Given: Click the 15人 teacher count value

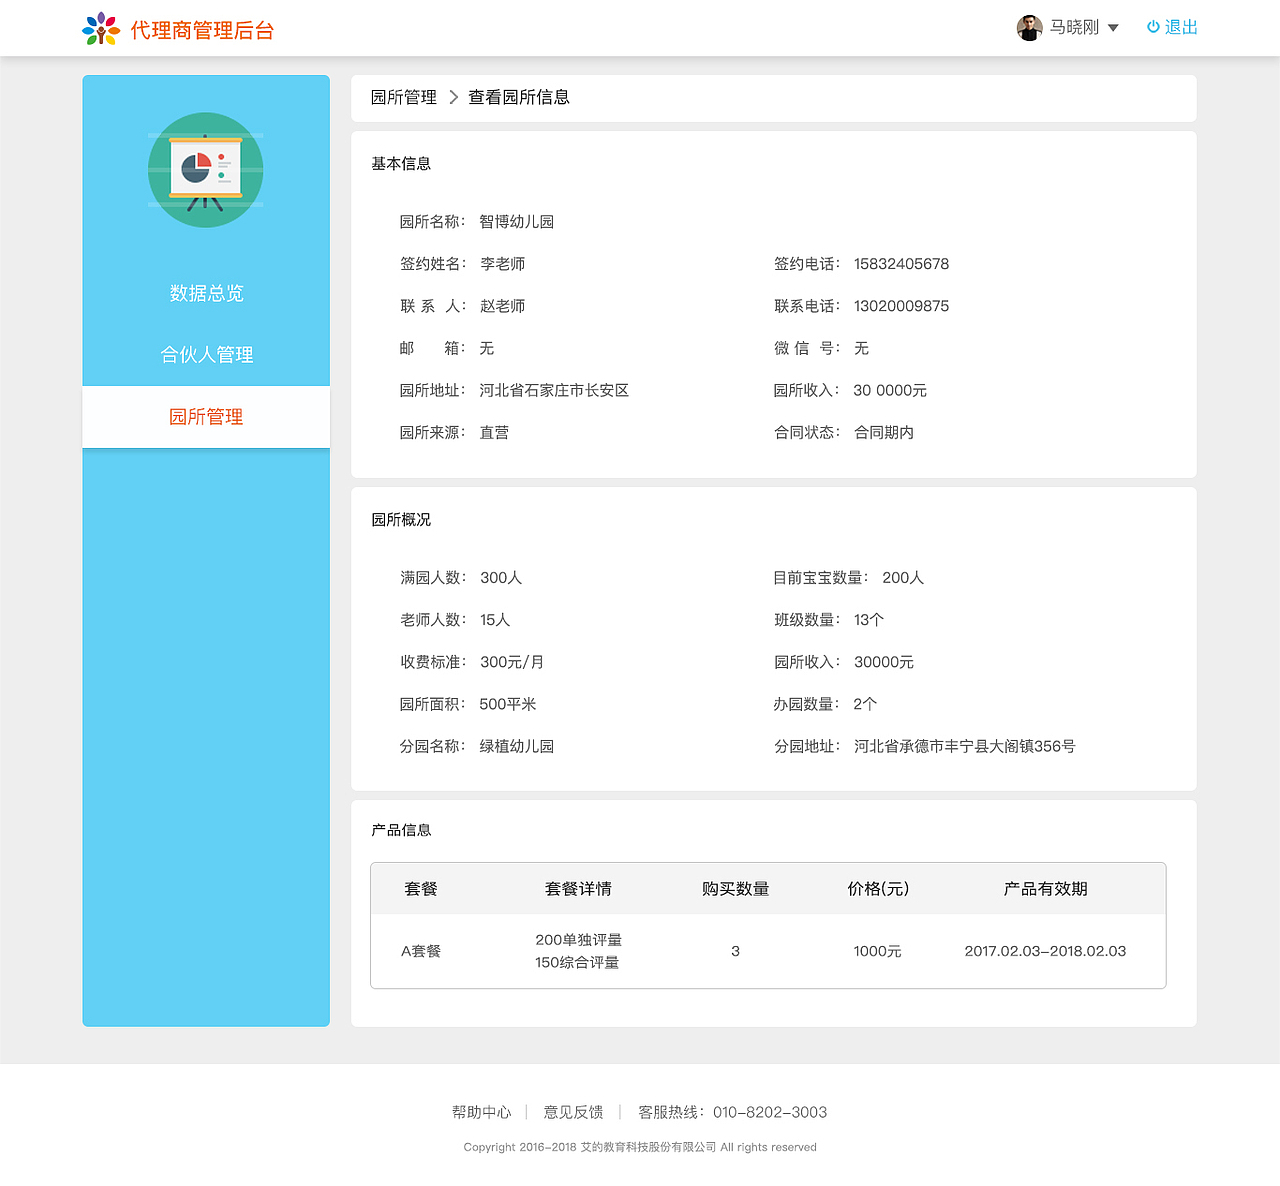Looking at the screenshot, I should click(x=495, y=620).
